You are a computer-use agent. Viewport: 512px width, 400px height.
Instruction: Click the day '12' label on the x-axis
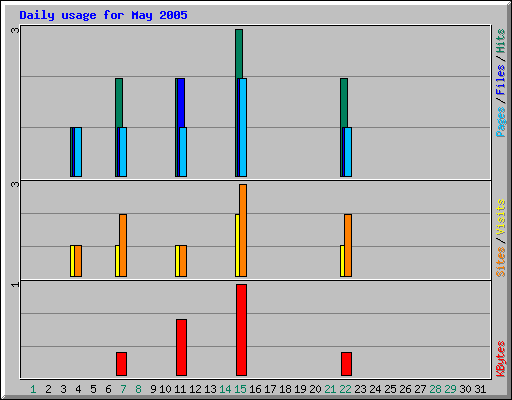tap(195, 389)
